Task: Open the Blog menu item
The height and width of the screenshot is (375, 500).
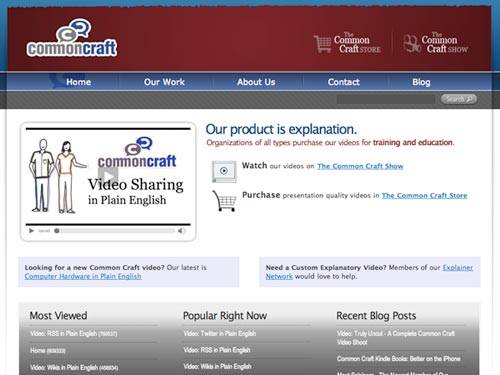Action: 421,82
